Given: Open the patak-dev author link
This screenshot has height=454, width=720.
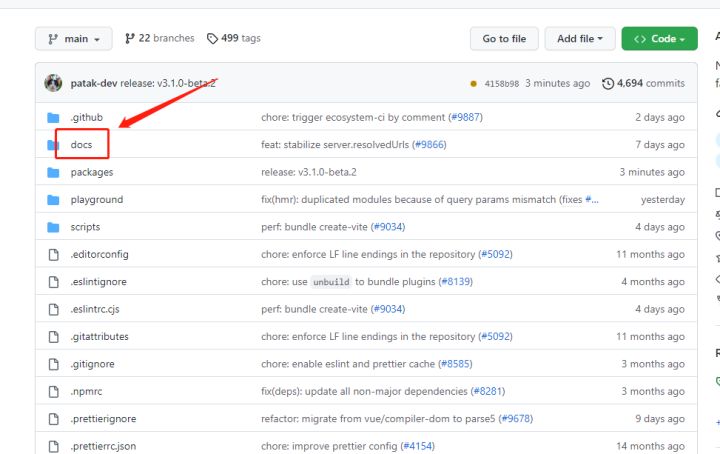Looking at the screenshot, I should click(94, 83).
